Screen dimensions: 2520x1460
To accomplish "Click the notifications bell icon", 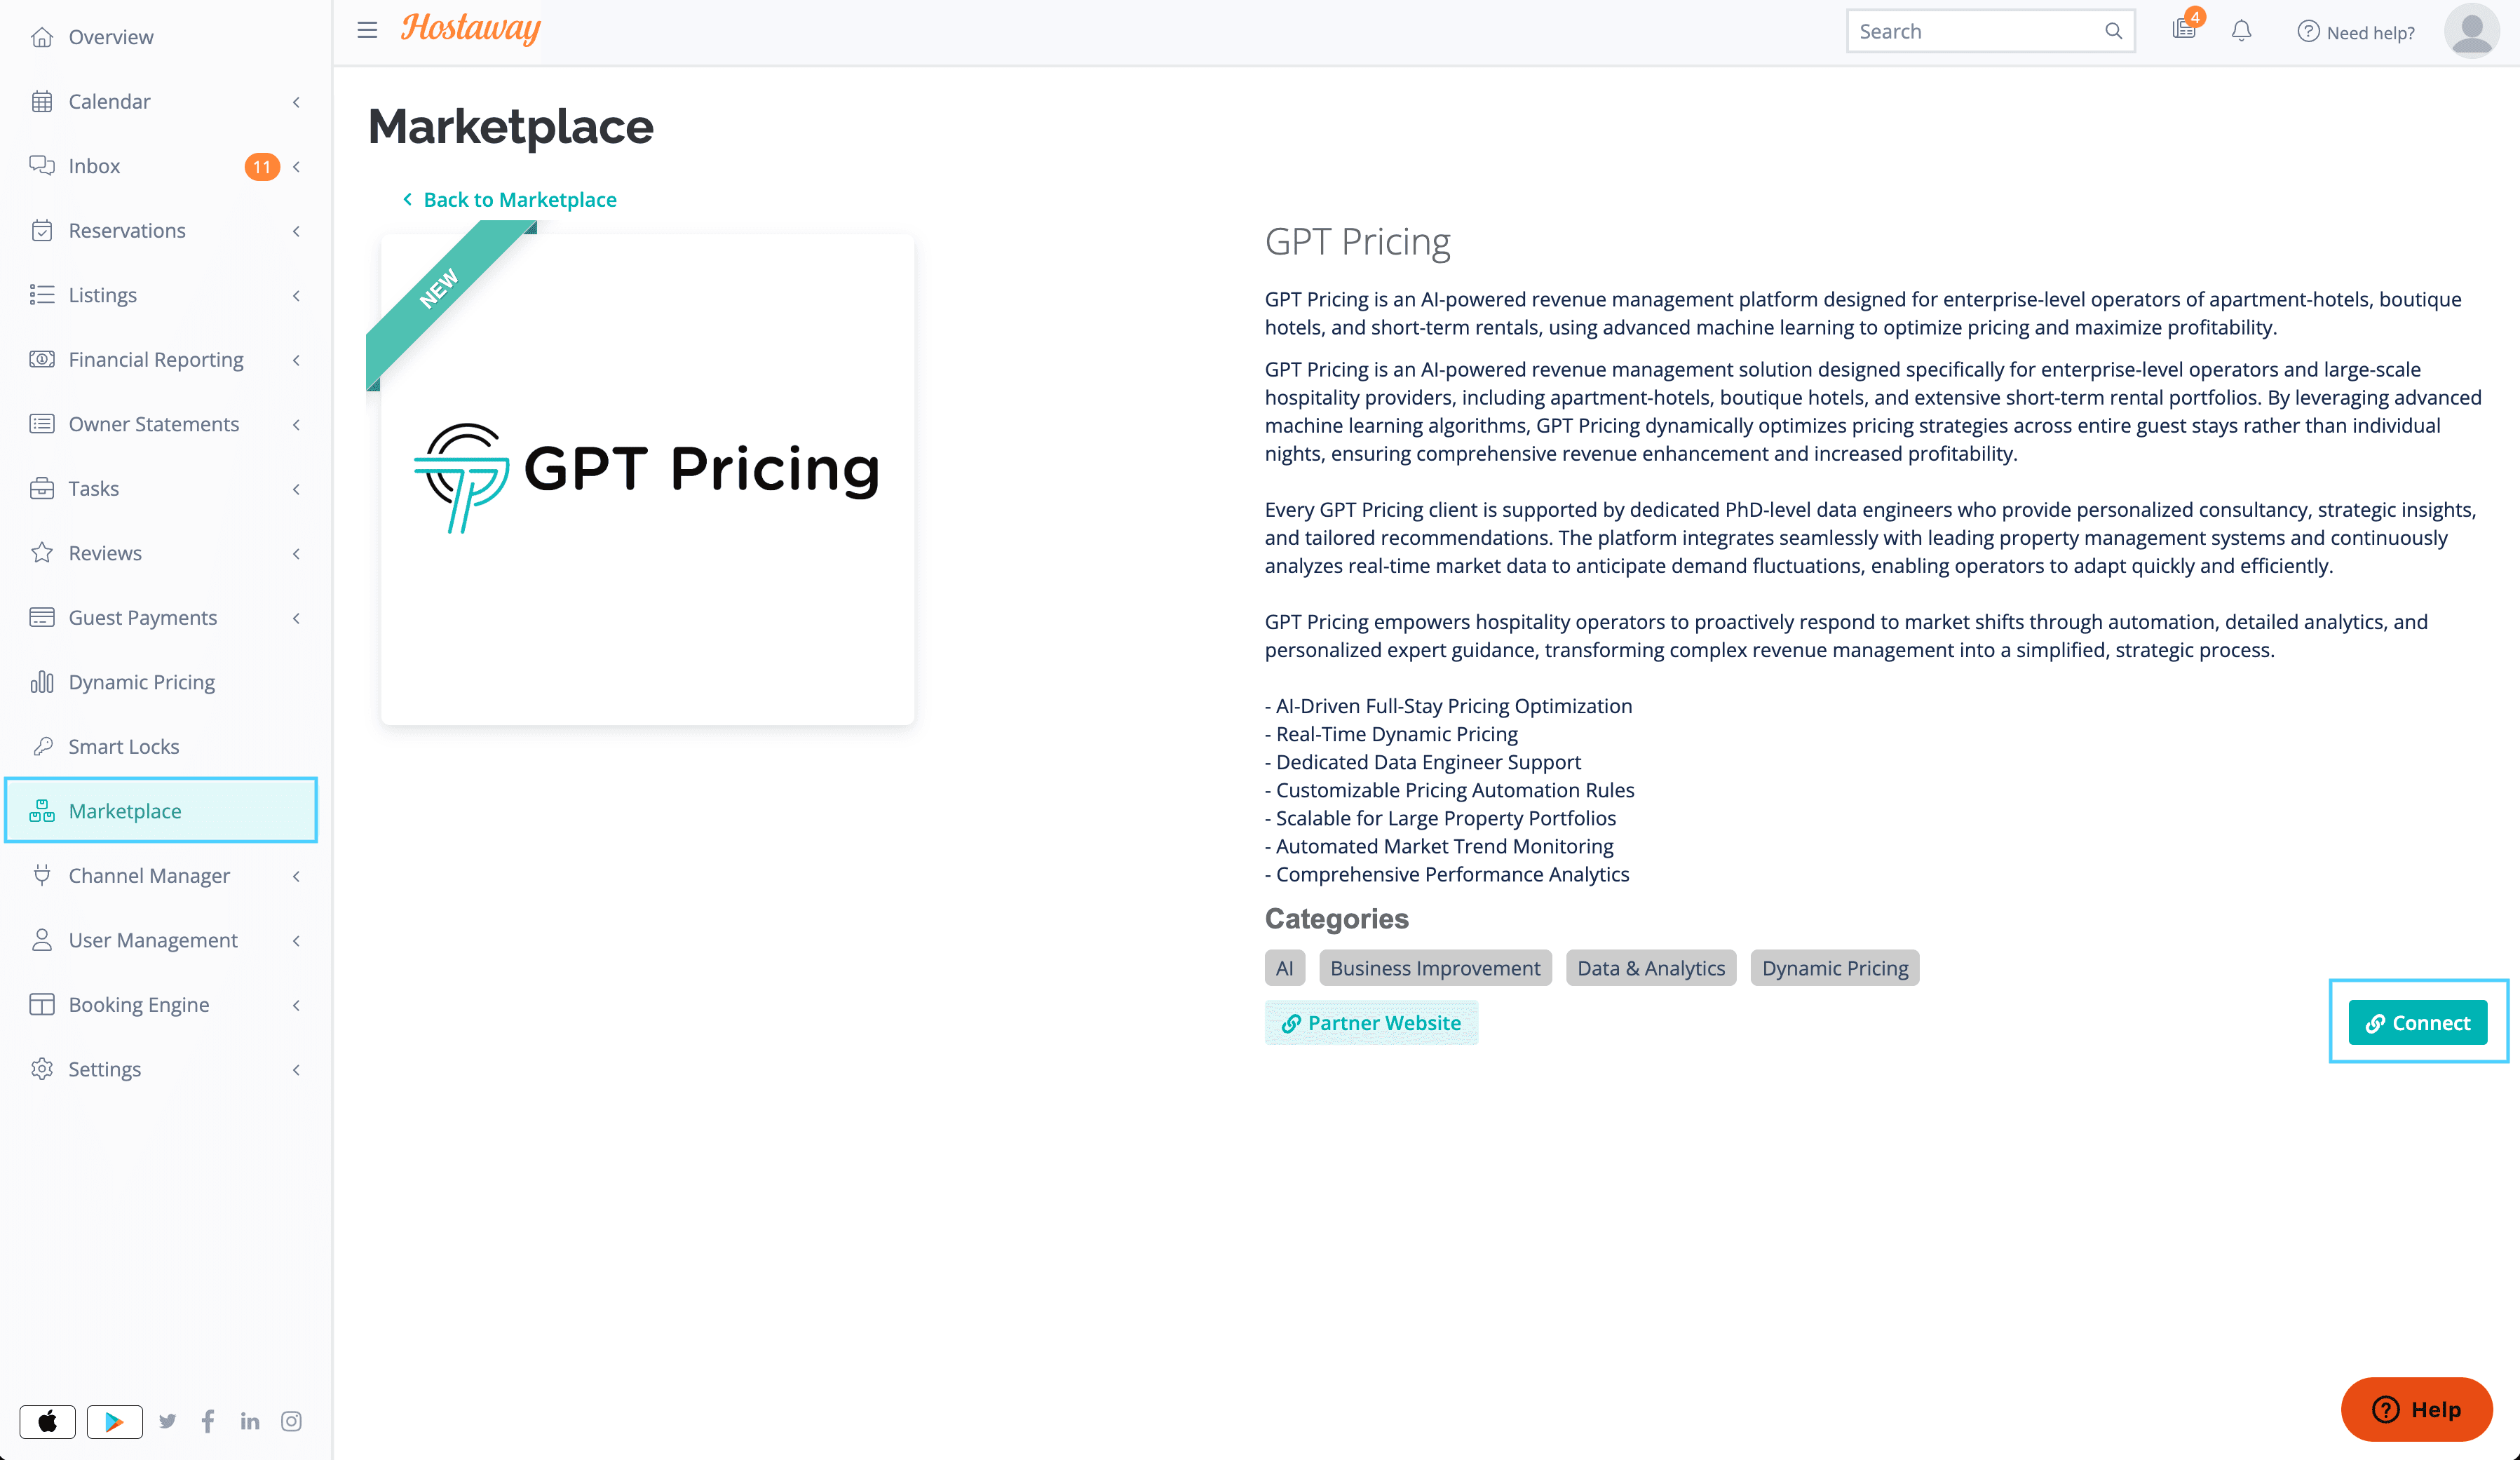I will click(x=2241, y=31).
